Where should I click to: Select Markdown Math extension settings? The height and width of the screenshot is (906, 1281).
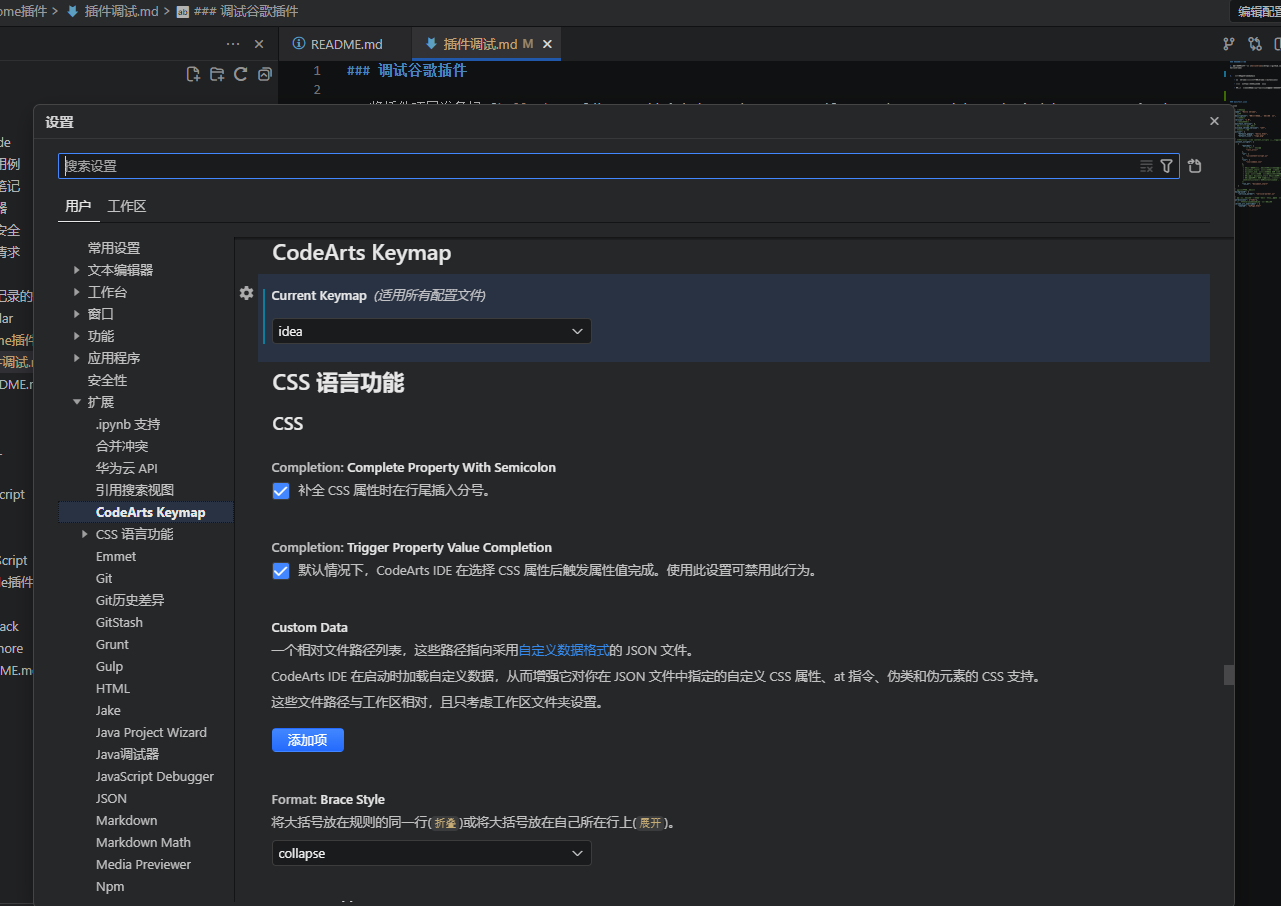[143, 842]
